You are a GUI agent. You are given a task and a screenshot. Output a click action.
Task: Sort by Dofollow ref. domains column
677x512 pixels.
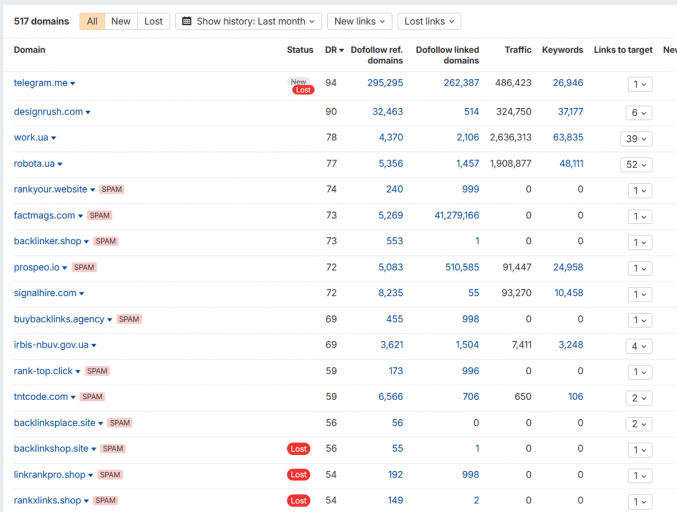click(376, 55)
